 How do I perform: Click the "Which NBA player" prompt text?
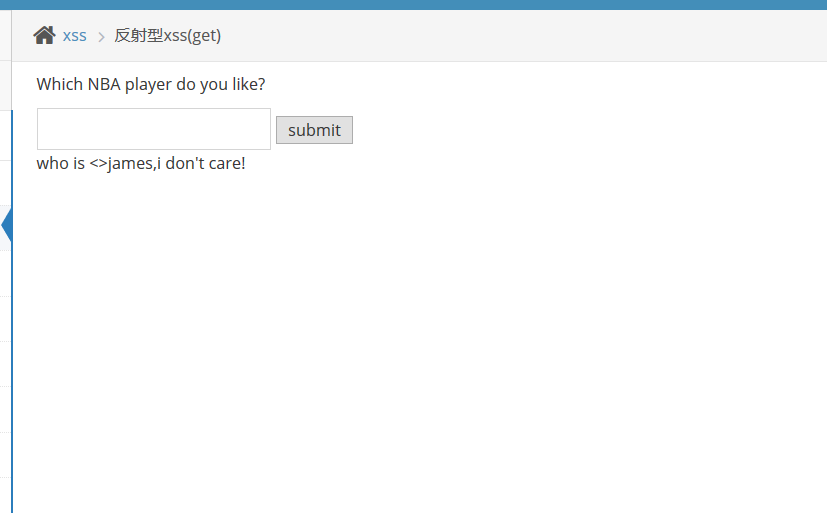(150, 84)
